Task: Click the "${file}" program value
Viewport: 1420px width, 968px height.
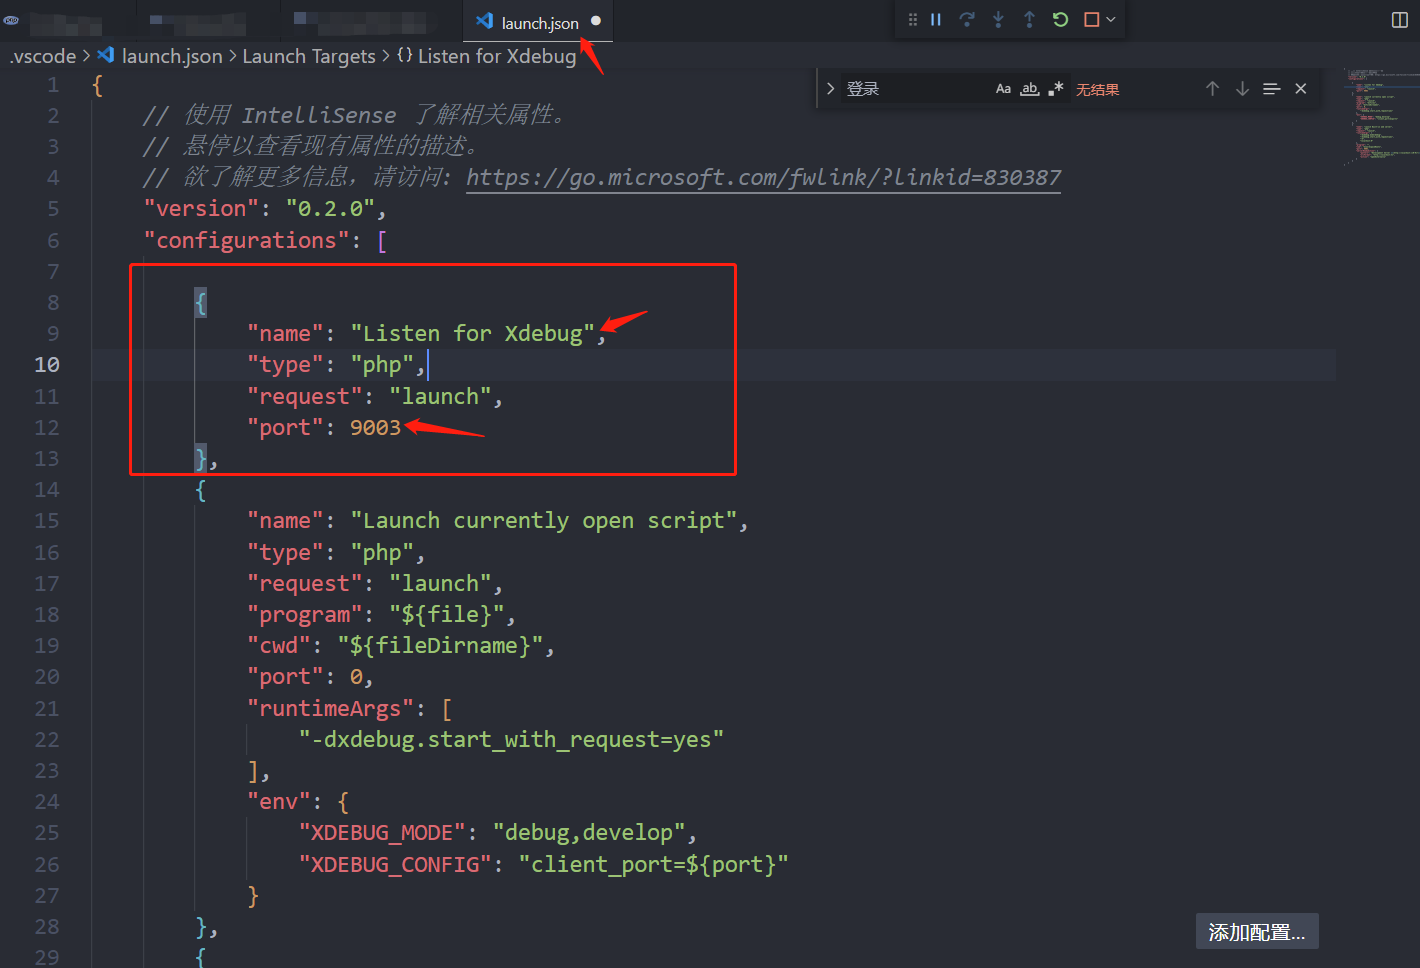Action: 446,614
